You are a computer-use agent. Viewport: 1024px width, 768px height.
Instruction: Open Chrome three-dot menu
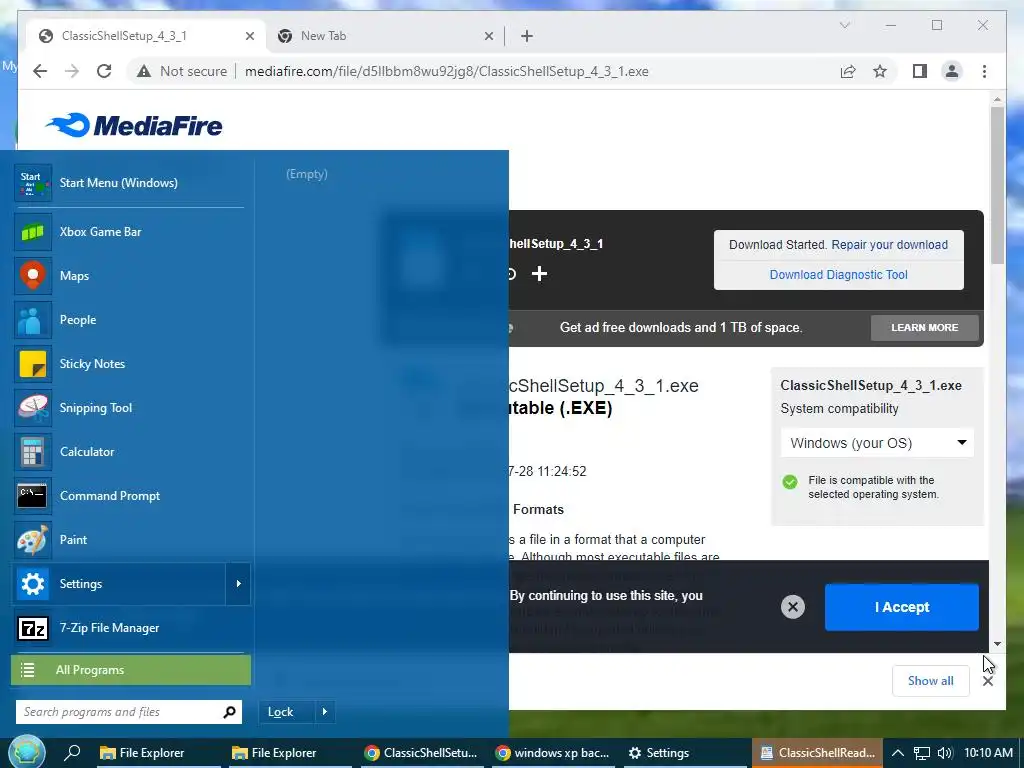point(984,71)
